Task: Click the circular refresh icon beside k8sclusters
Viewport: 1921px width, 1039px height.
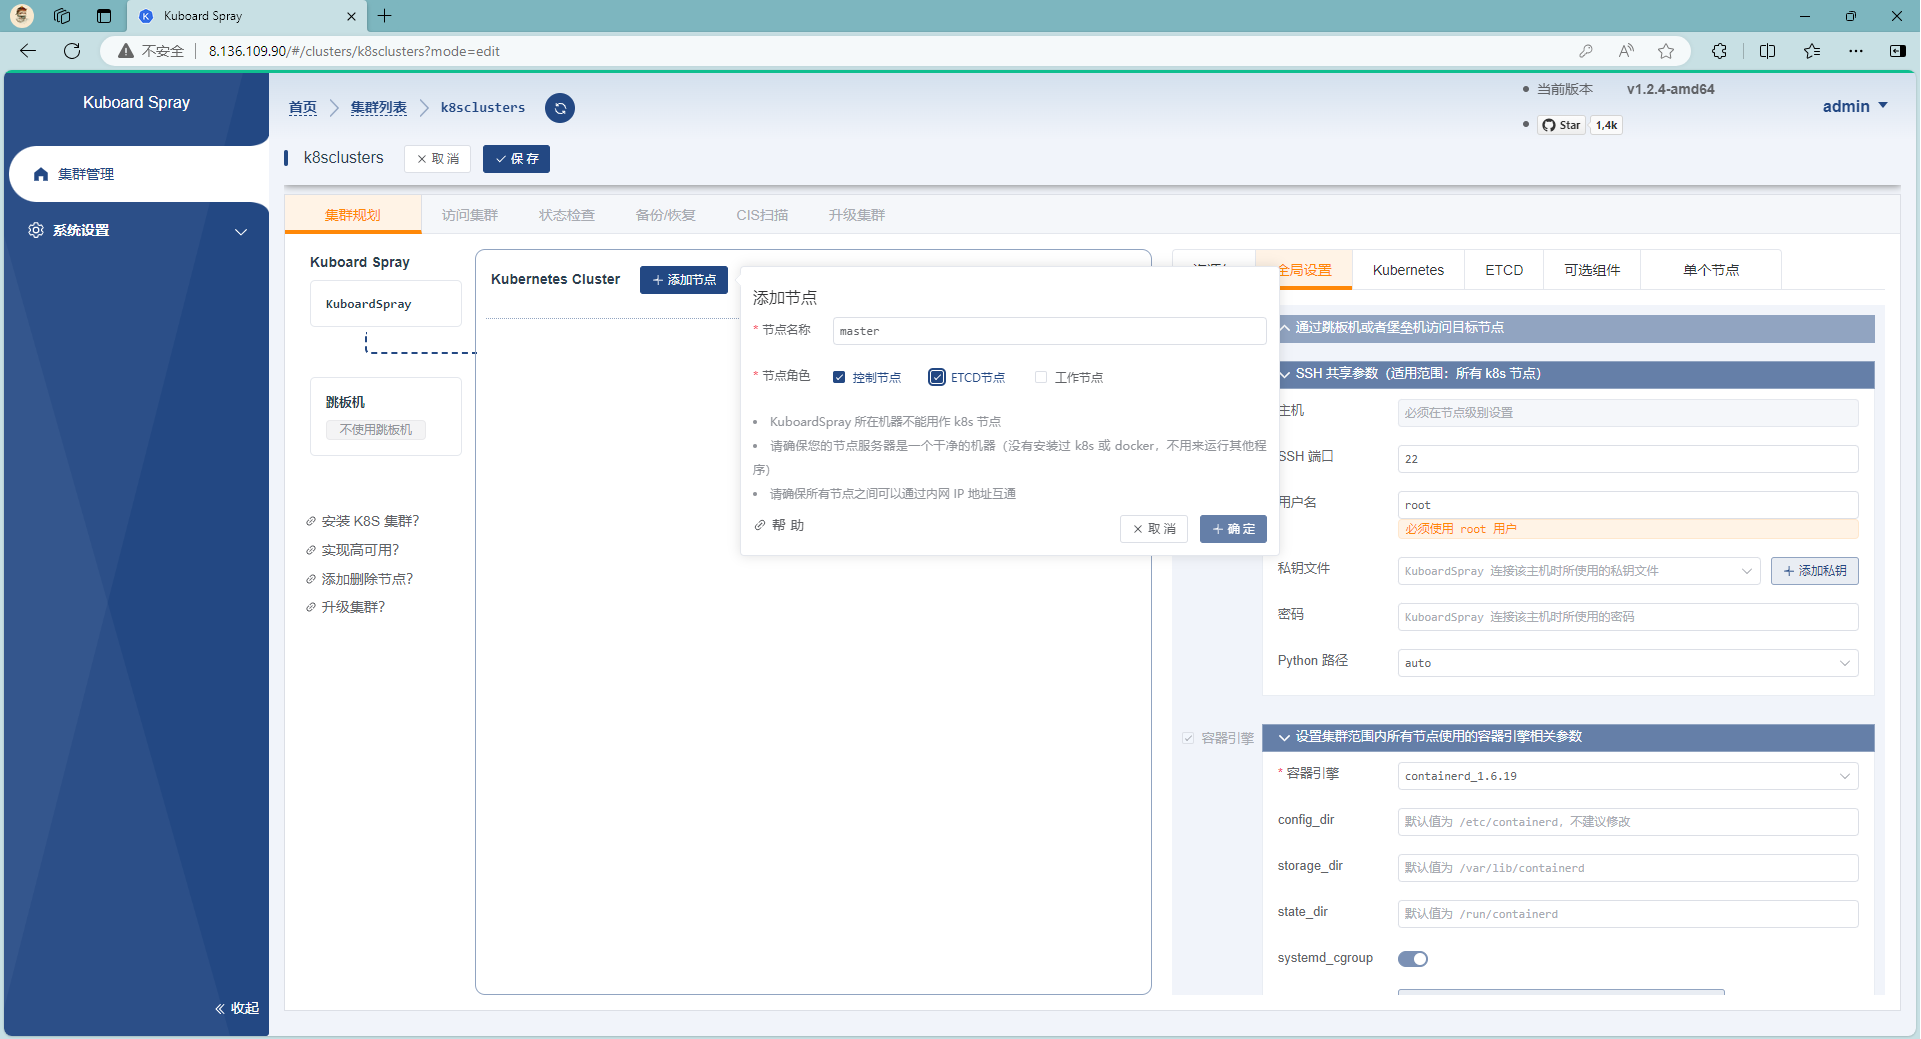Action: (x=560, y=108)
